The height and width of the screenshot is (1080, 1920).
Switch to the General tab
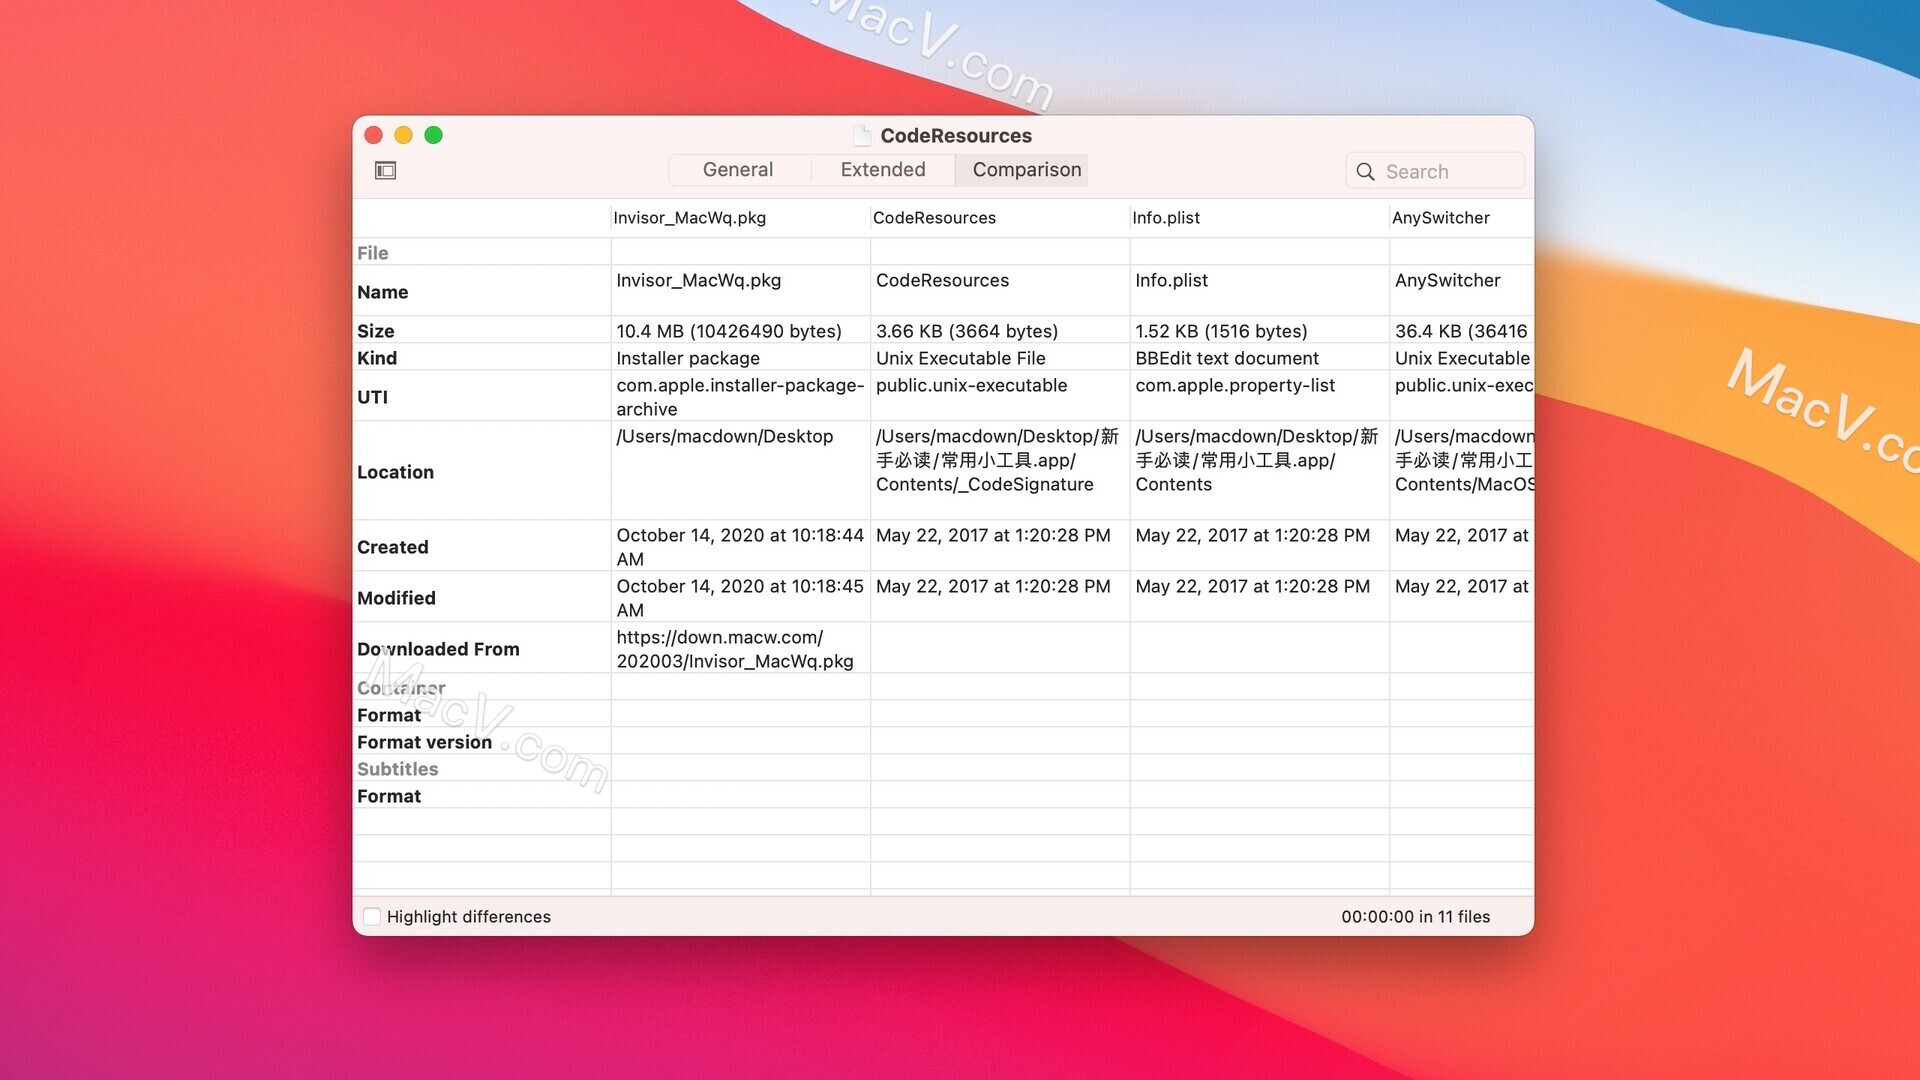tap(738, 170)
